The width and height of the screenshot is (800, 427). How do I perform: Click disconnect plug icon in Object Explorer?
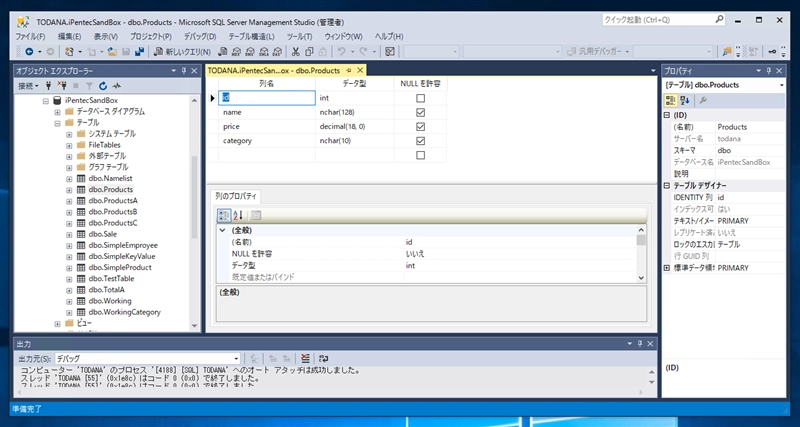[62, 86]
